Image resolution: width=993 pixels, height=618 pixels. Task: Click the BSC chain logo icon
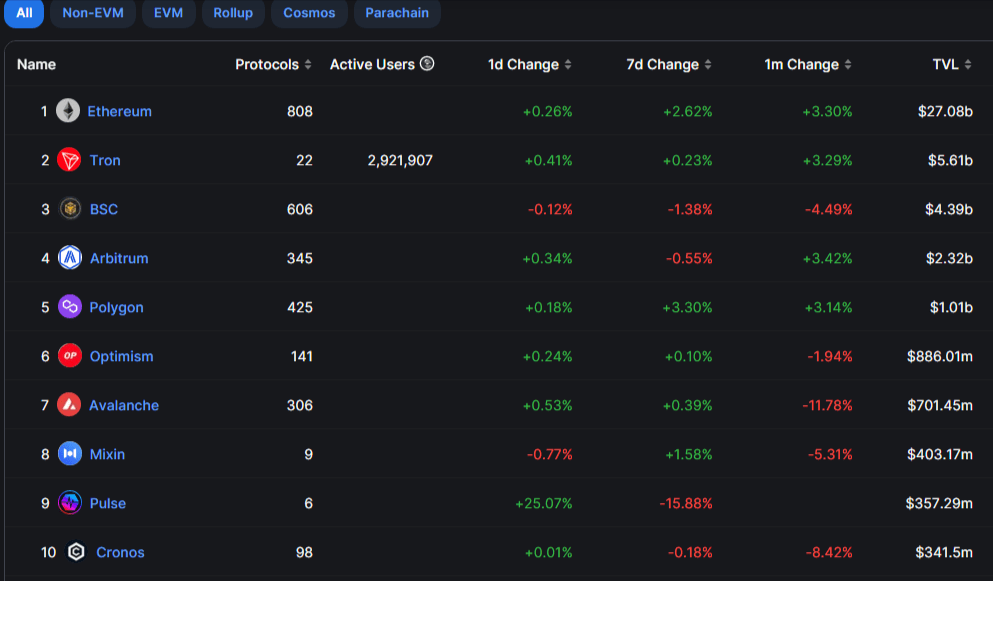click(x=70, y=209)
